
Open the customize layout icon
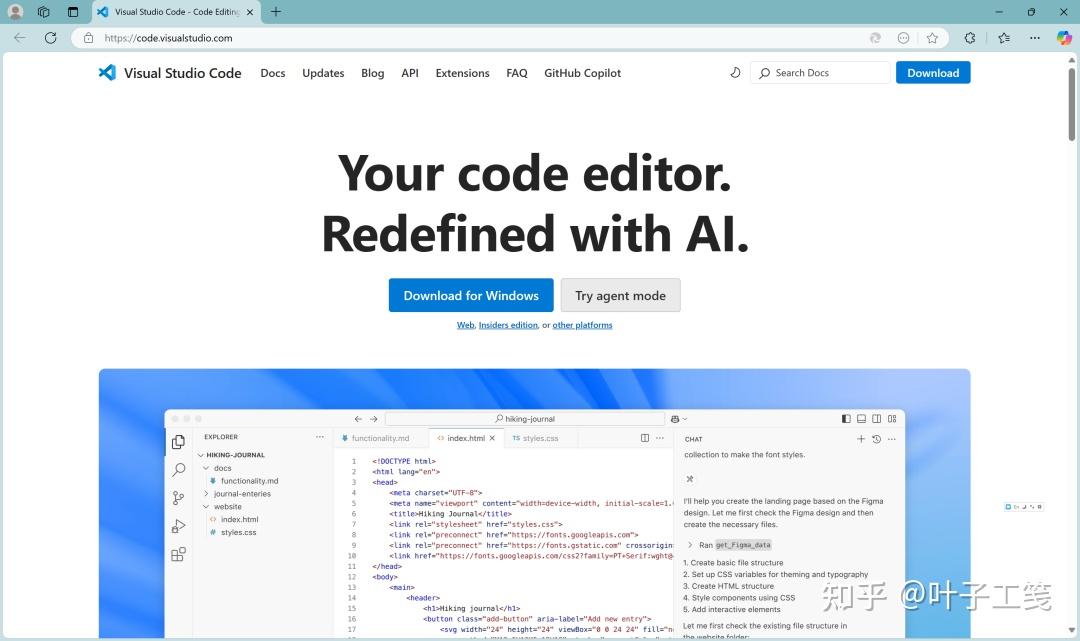pos(892,419)
